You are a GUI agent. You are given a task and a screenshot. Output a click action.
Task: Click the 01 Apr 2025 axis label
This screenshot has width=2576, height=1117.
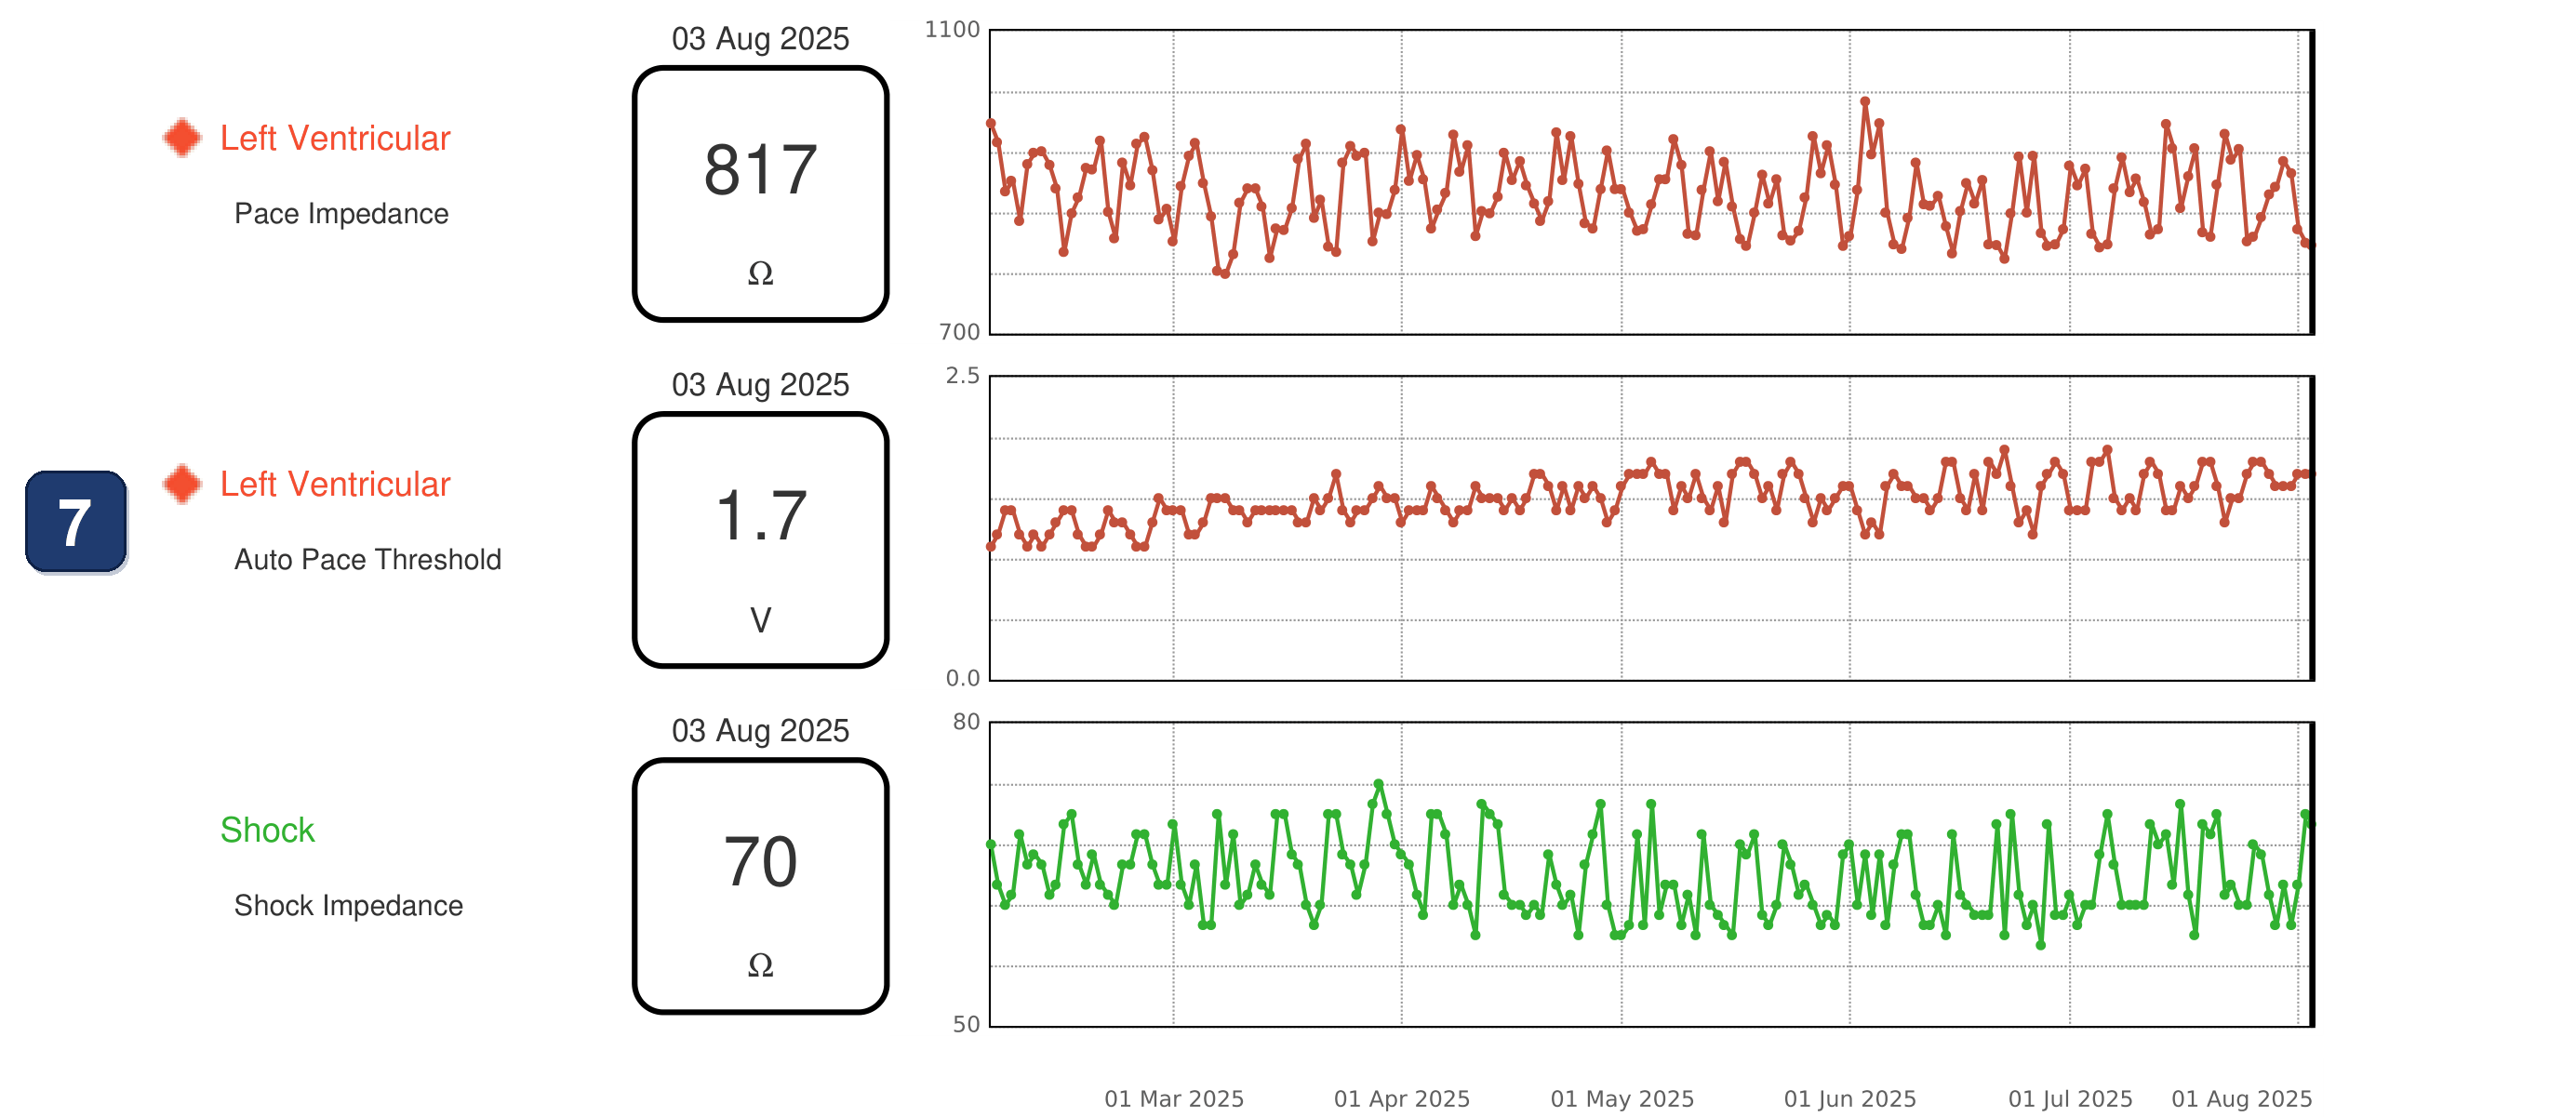click(x=1401, y=1098)
